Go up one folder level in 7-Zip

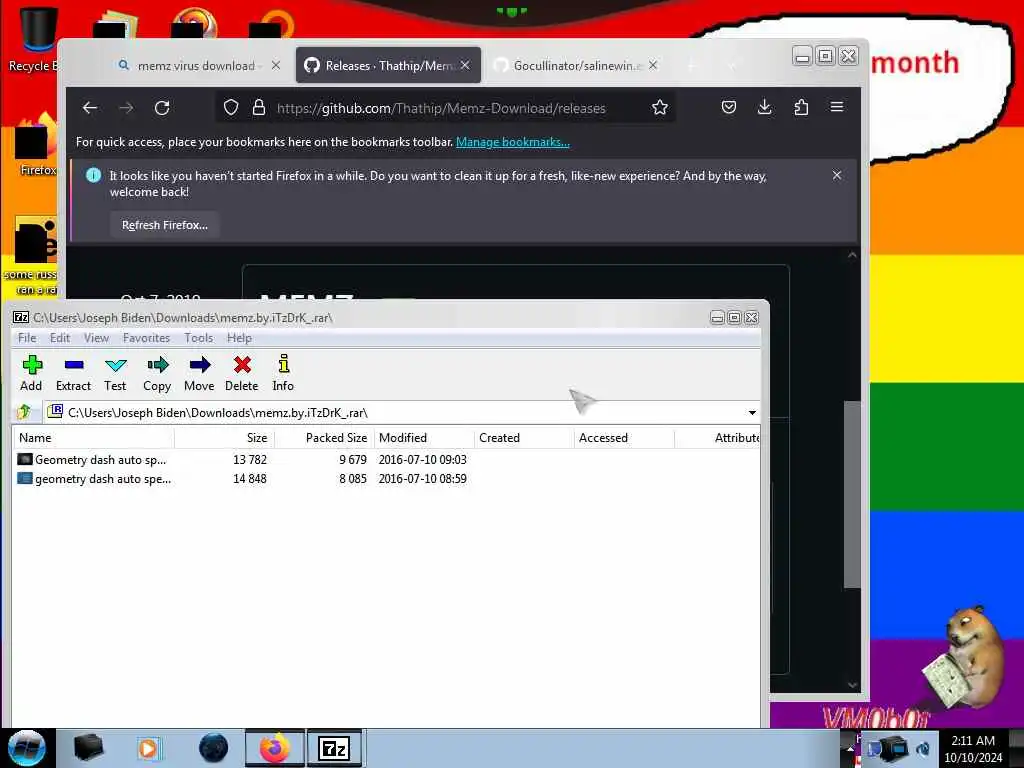click(25, 412)
